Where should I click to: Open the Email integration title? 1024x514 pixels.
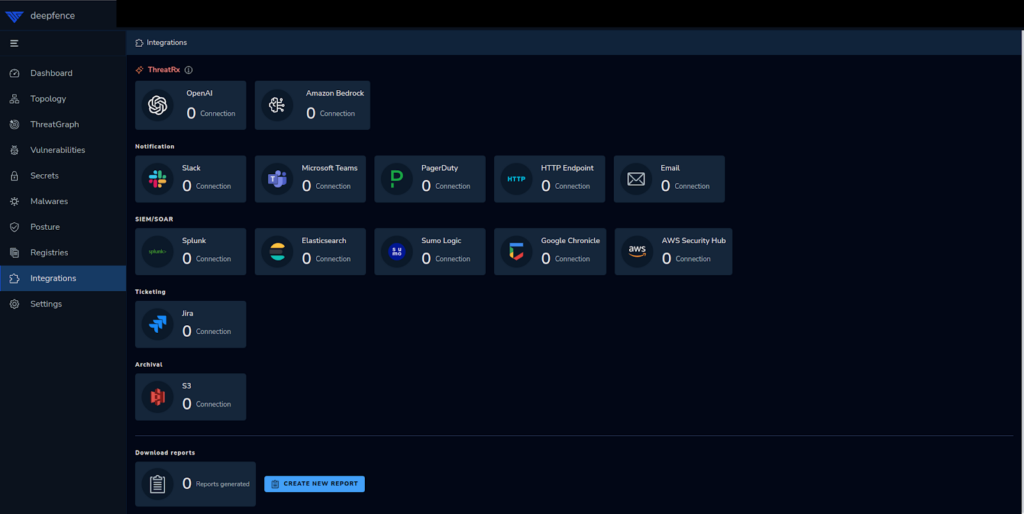pos(670,168)
